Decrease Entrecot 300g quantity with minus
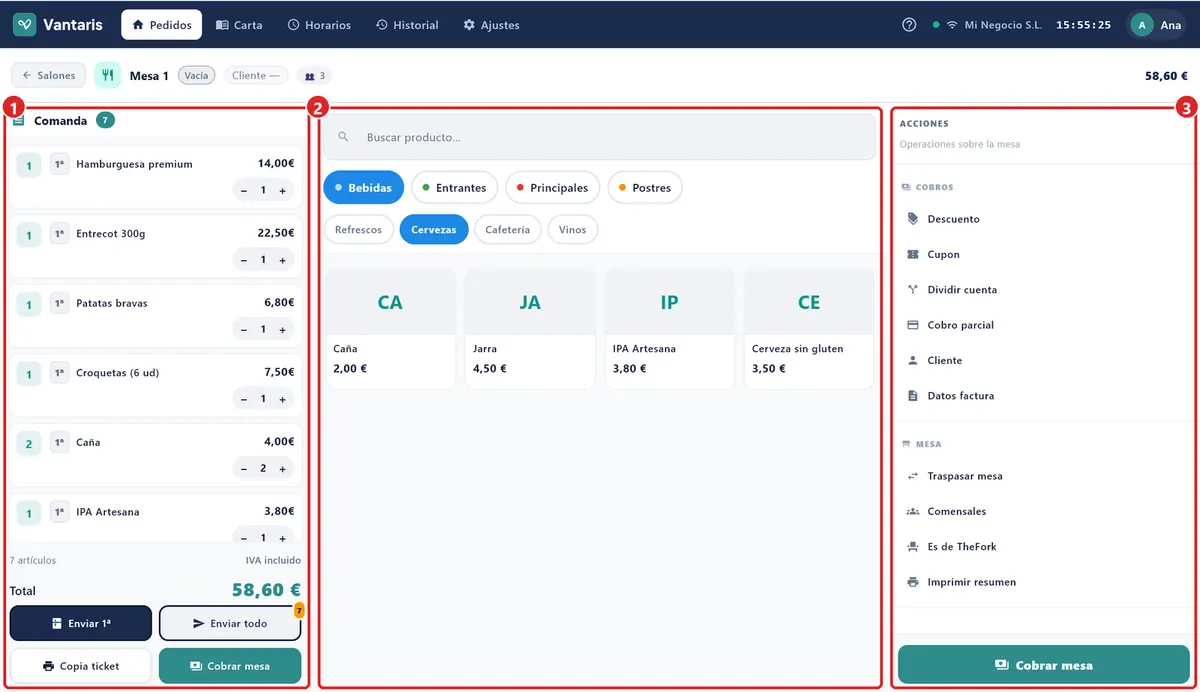Viewport: 1200px width, 692px height. pyautogui.click(x=244, y=260)
